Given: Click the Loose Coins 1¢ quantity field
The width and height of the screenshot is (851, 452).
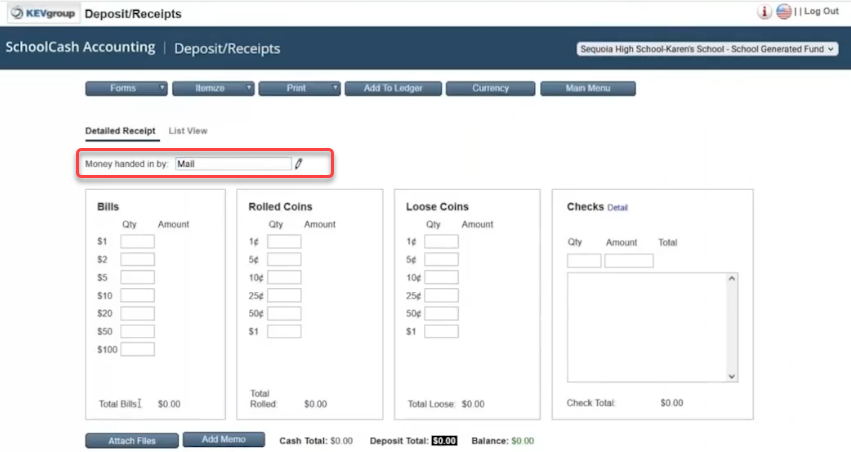Looking at the screenshot, I should 441,241.
